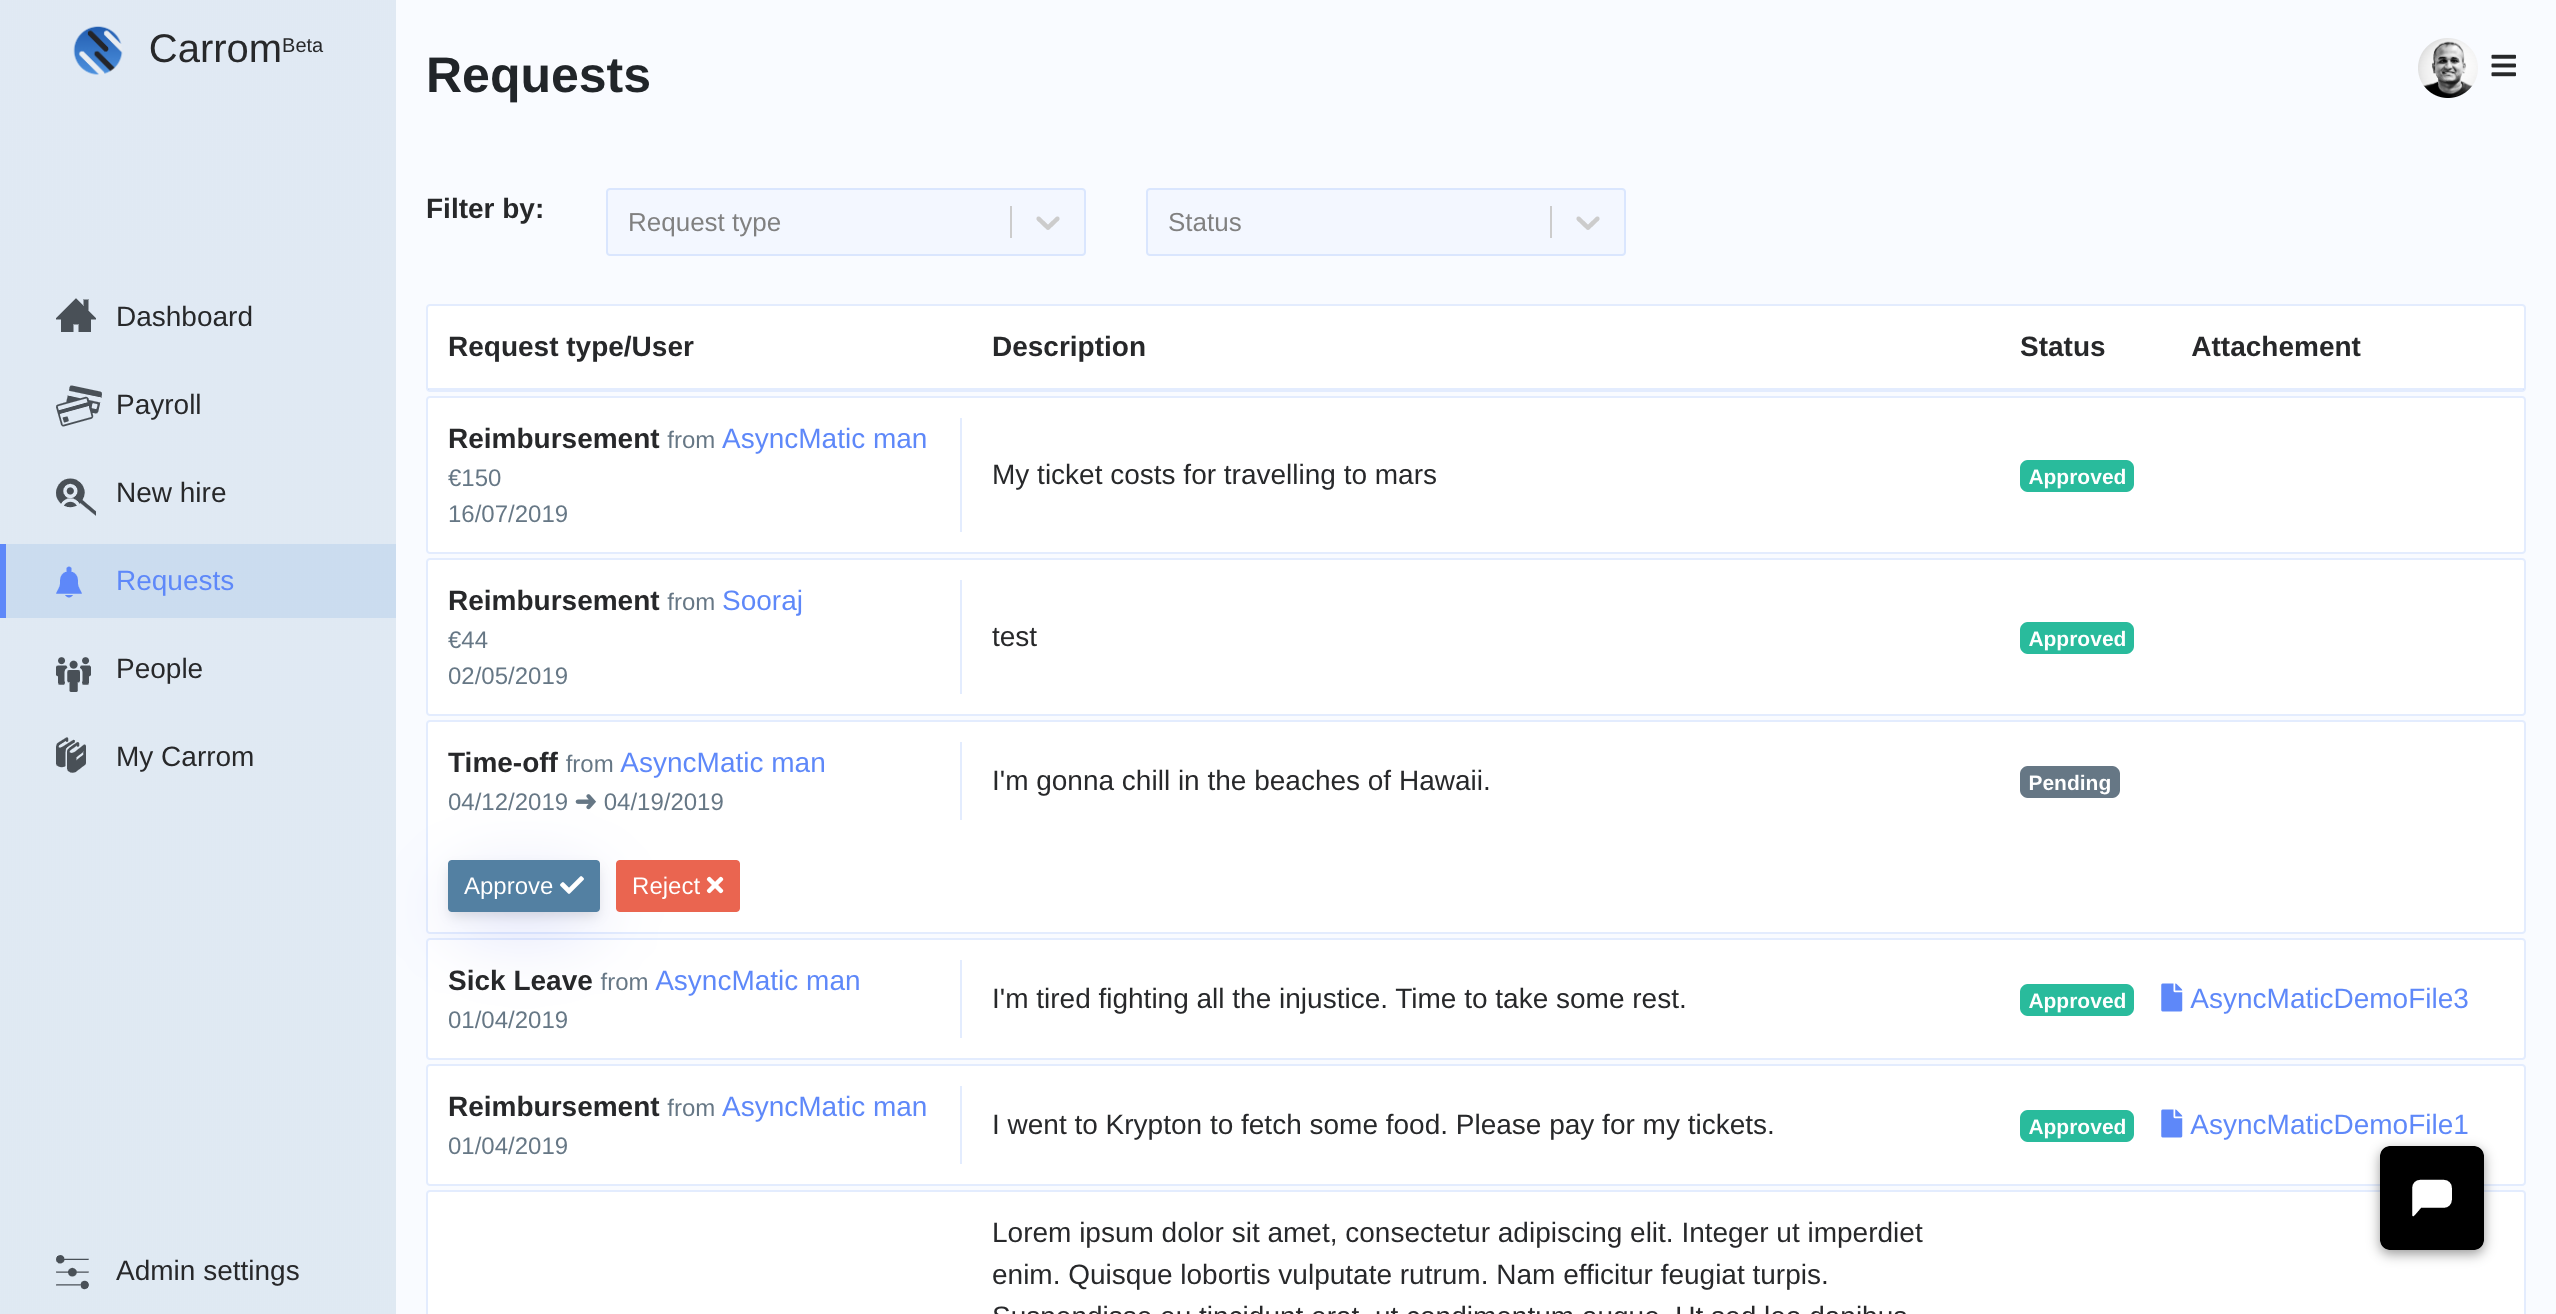Image resolution: width=2556 pixels, height=1314 pixels.
Task: Click the Dashboard home icon
Action: pyautogui.click(x=76, y=316)
